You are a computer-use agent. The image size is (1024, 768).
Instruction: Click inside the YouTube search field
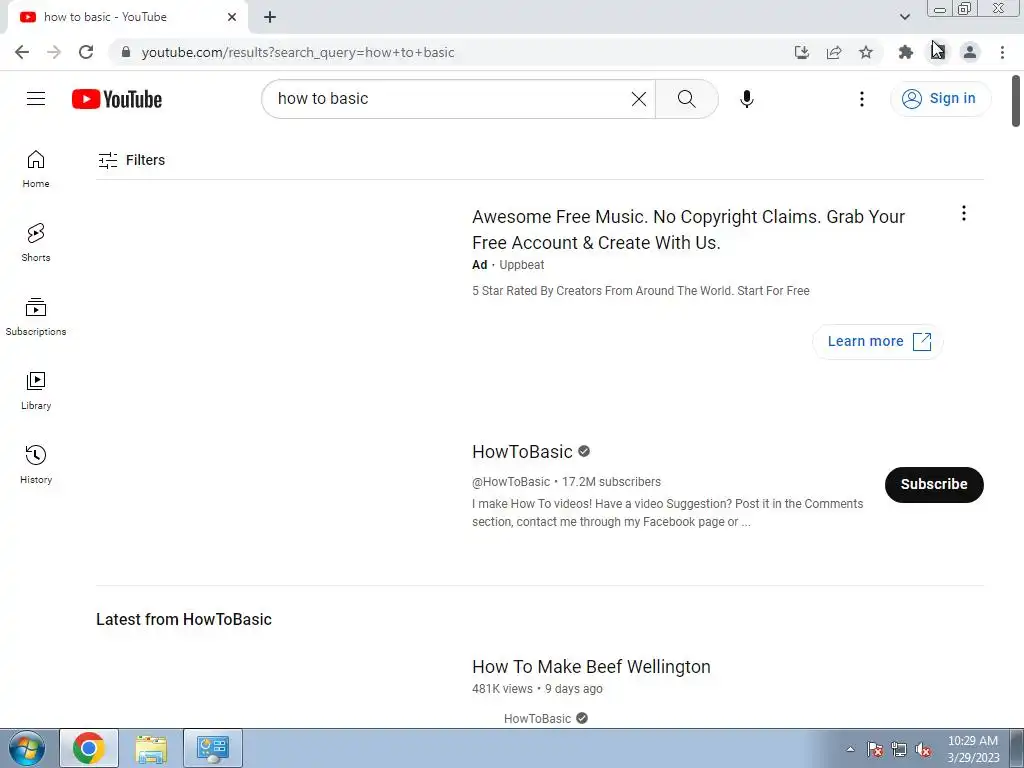[x=451, y=99]
